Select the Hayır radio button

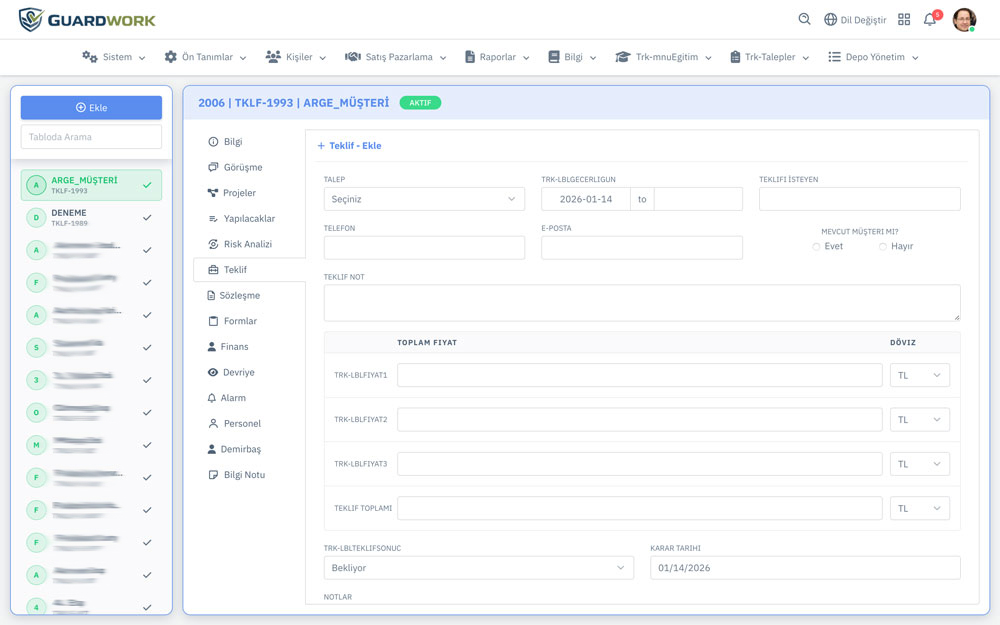[883, 246]
